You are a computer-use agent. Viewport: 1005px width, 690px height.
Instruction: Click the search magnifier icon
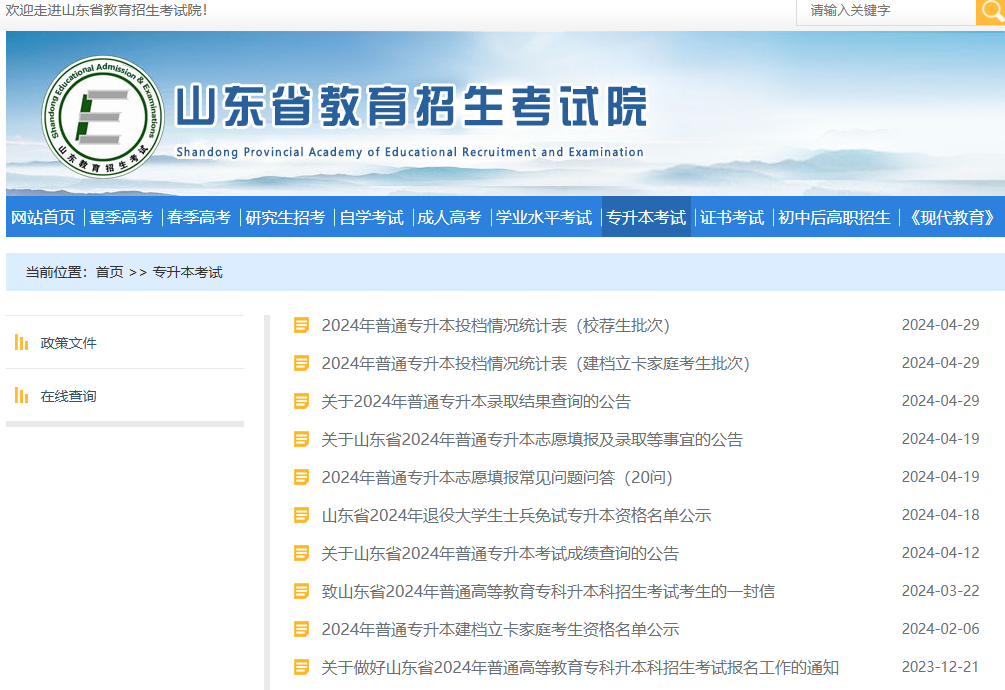pos(992,13)
